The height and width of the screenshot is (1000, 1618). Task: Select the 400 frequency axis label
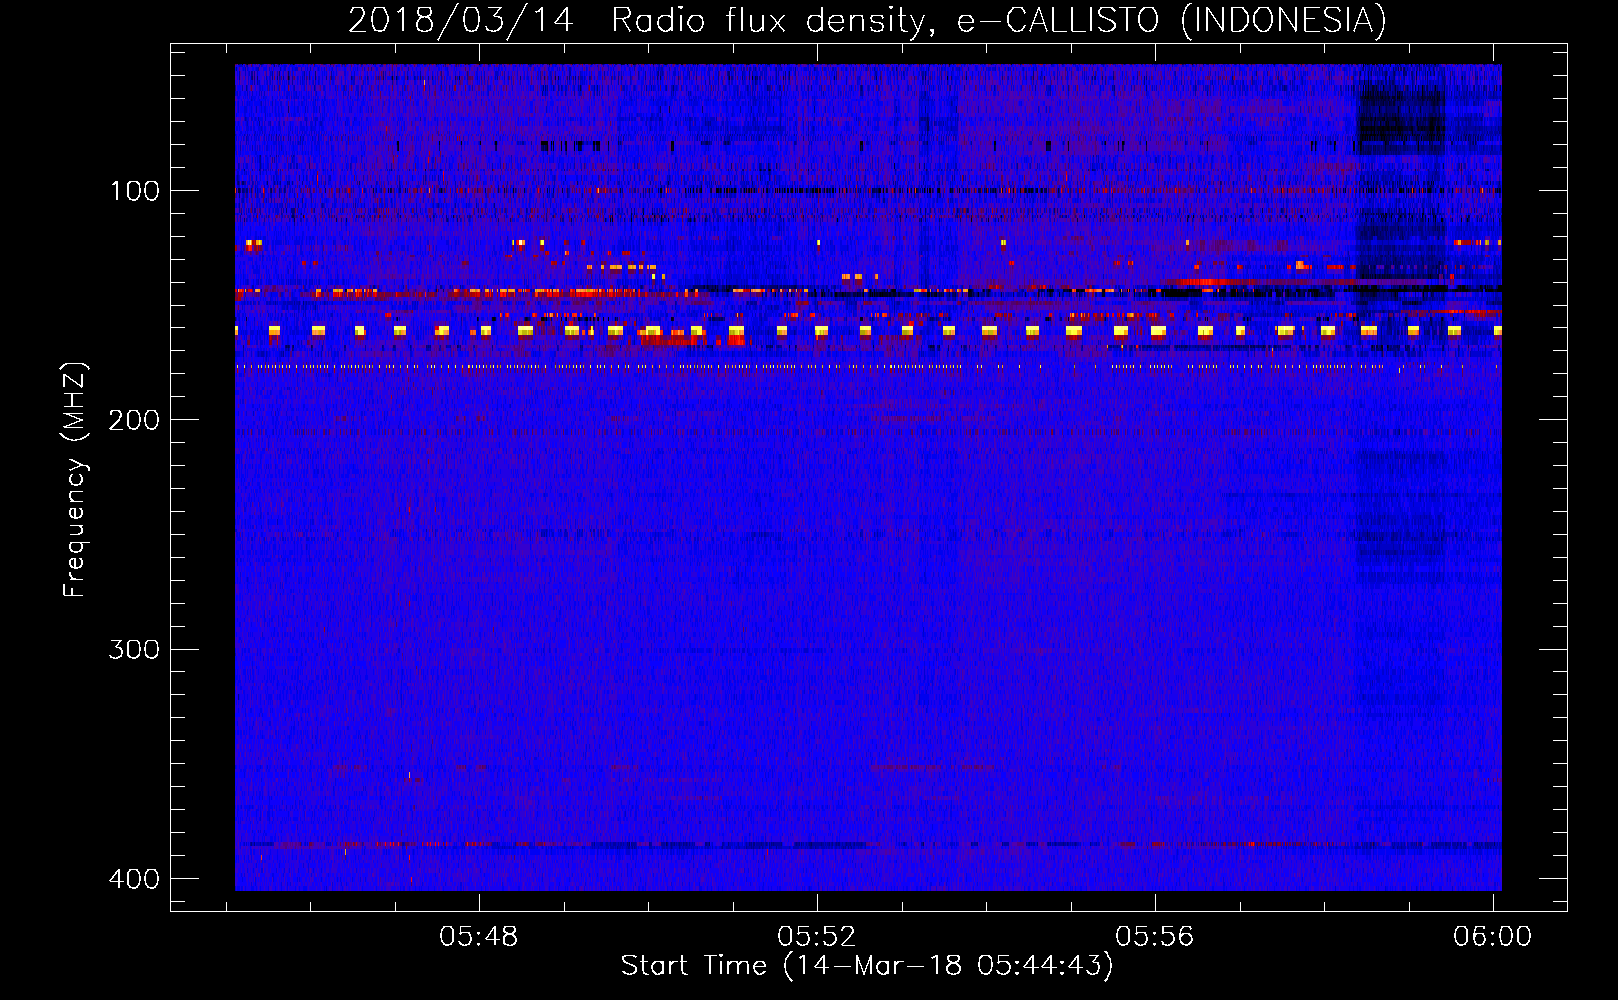point(134,879)
